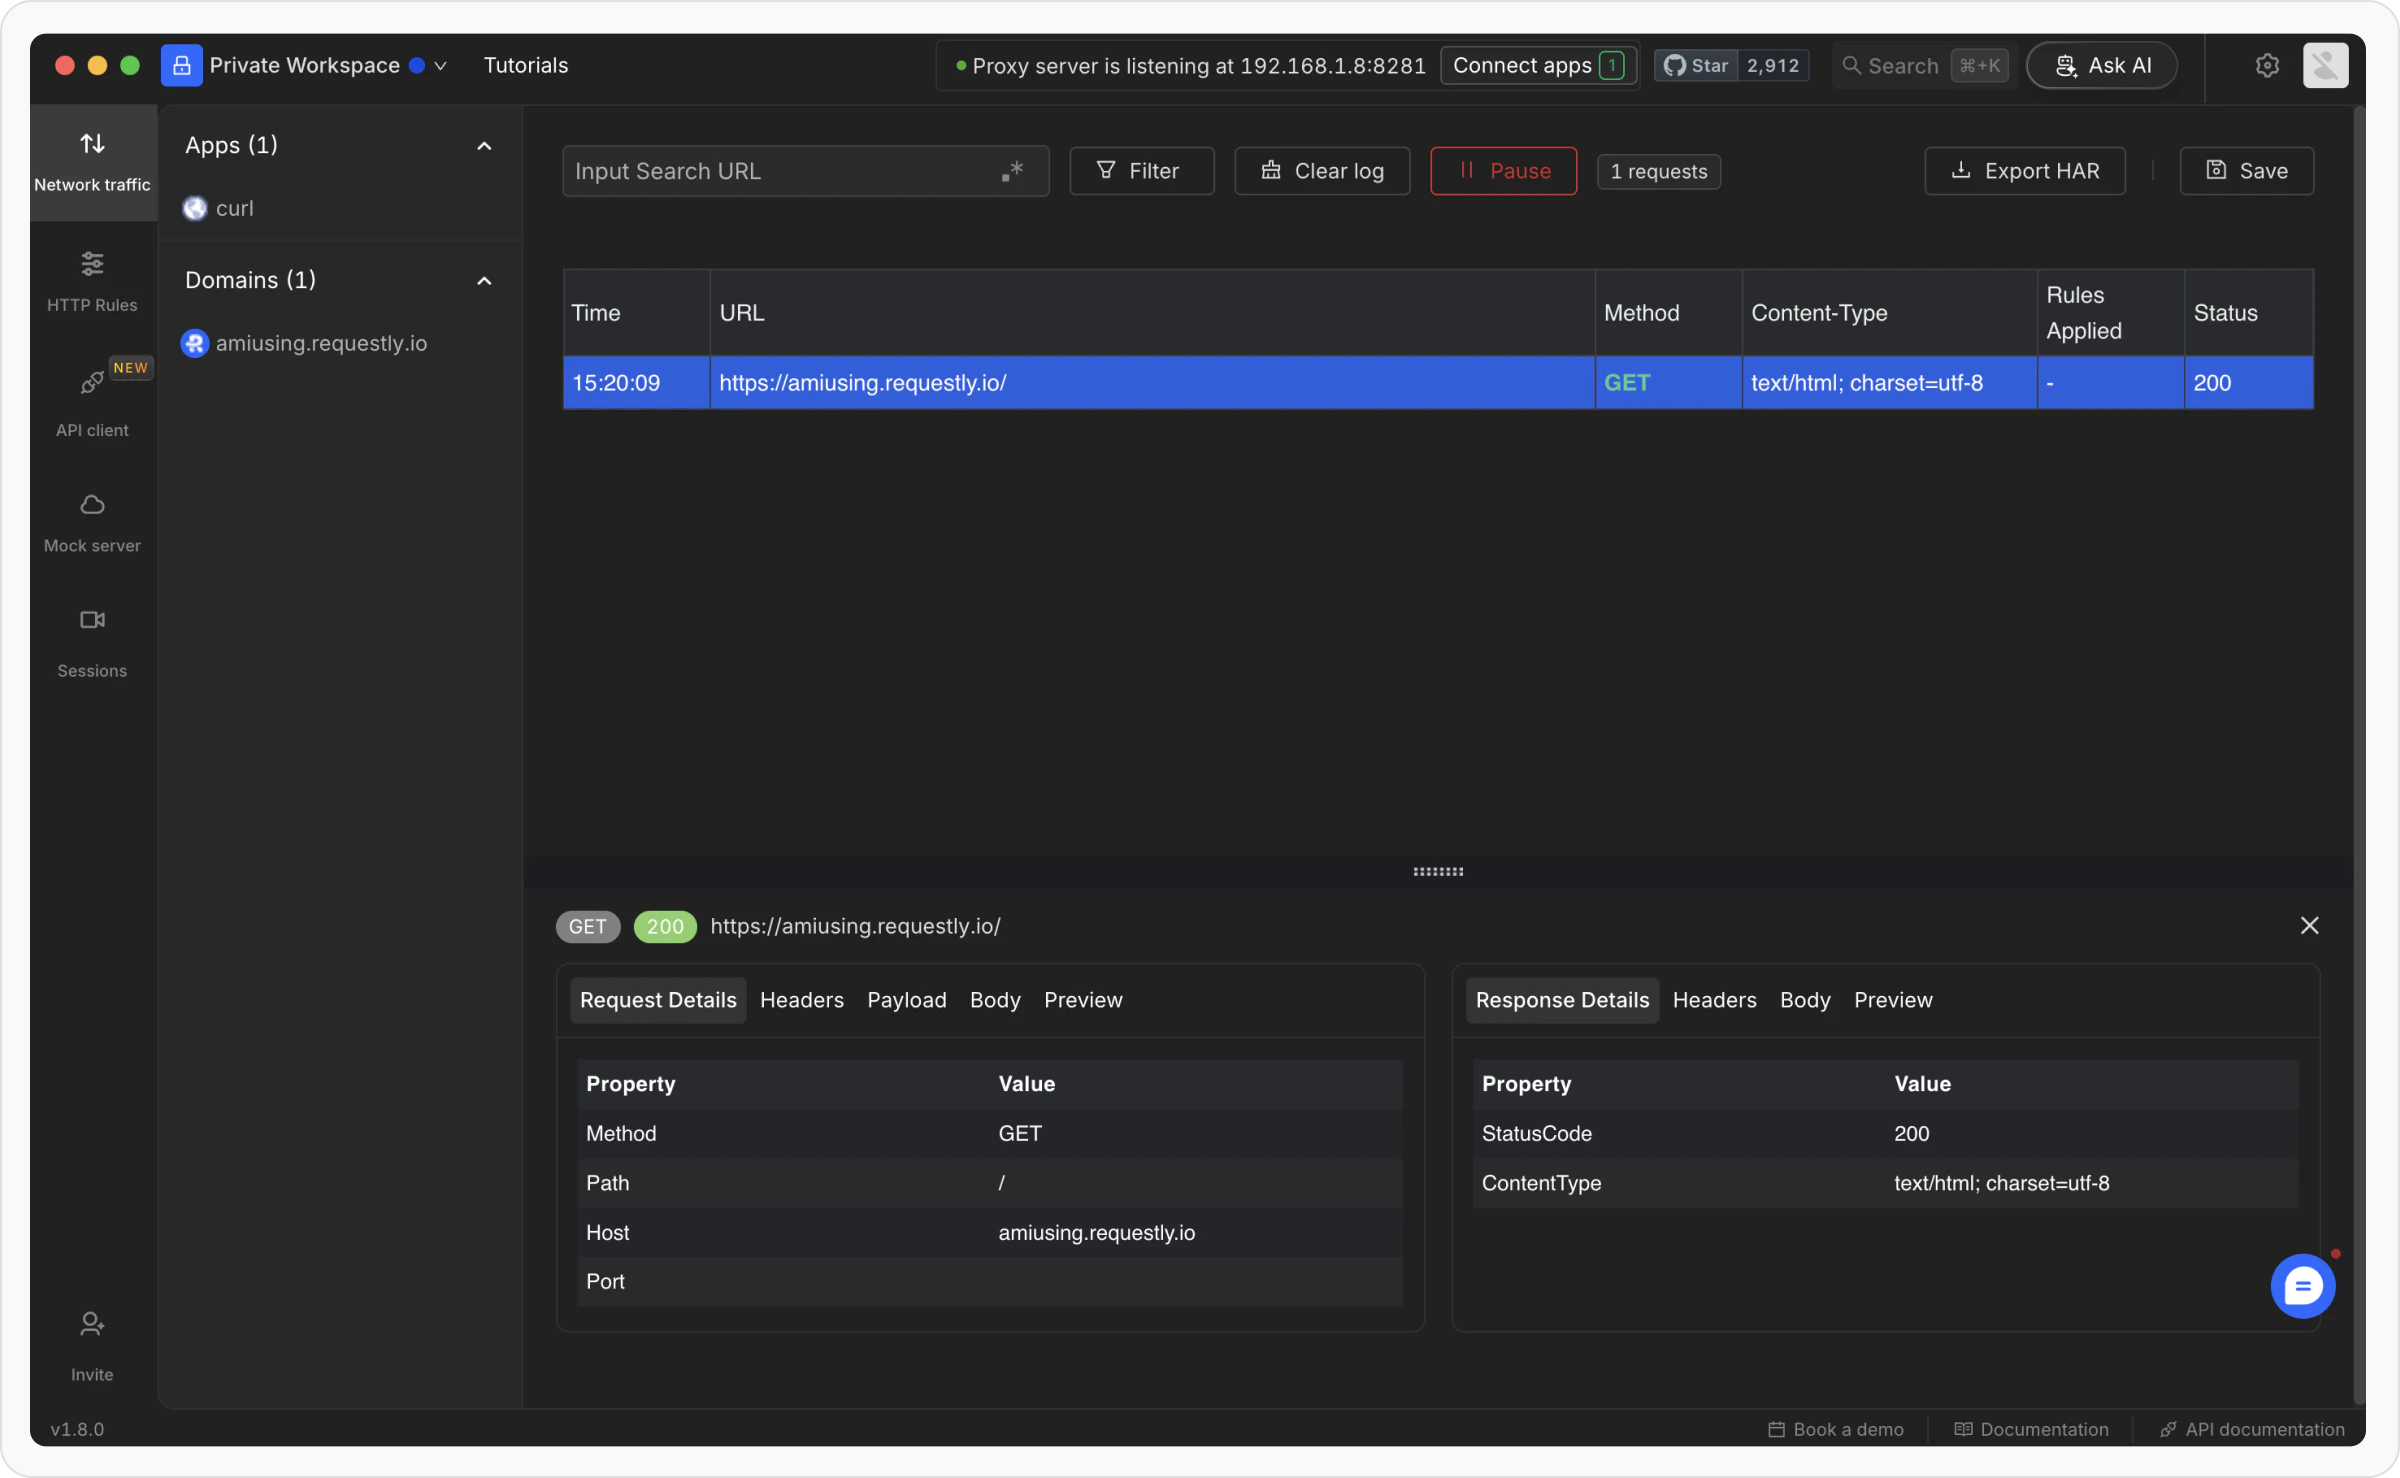The height and width of the screenshot is (1478, 2400).
Task: Open the API client sidebar section
Action: tap(92, 402)
